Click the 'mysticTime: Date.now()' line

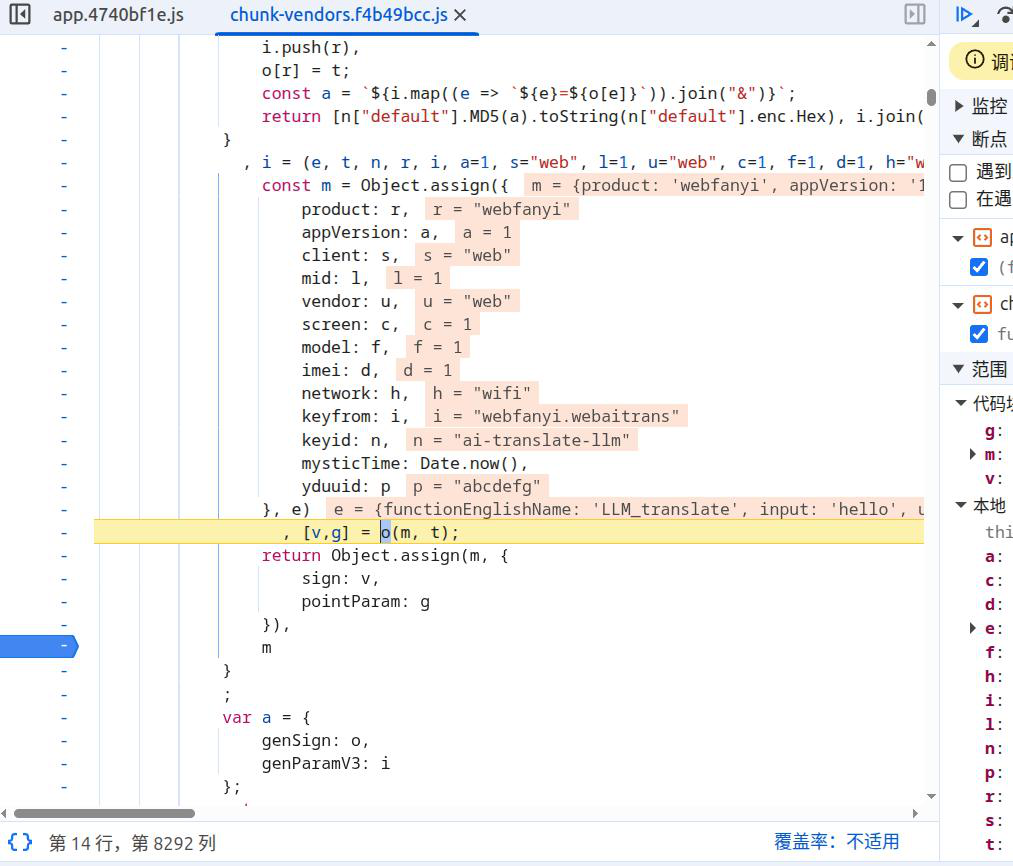tap(414, 463)
